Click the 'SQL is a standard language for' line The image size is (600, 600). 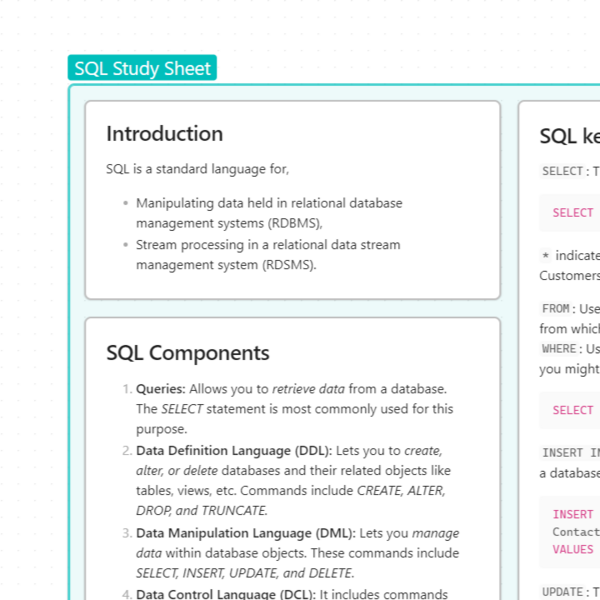198,169
